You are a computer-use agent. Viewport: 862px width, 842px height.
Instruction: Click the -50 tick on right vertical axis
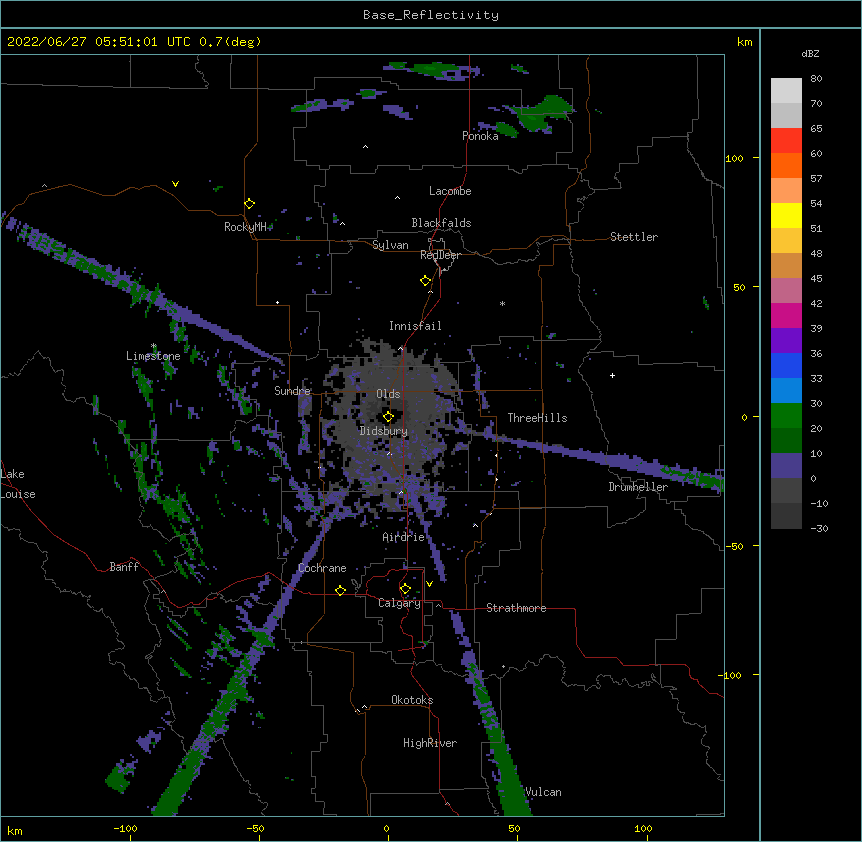pyautogui.click(x=734, y=546)
